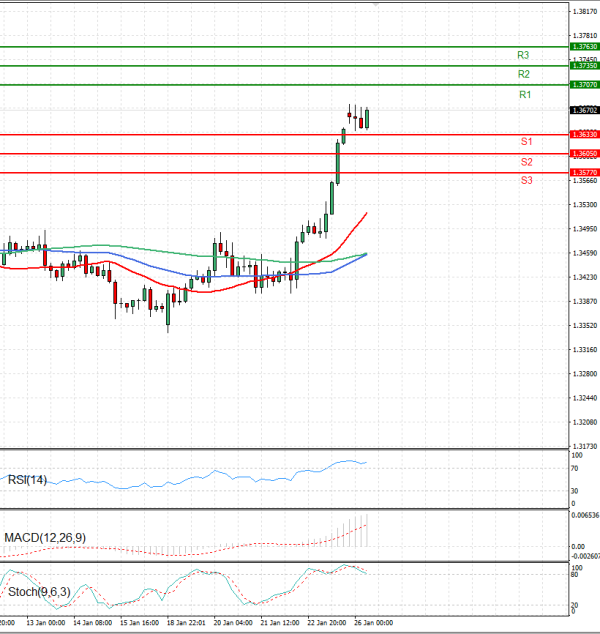Click the last green candlestick on the chart

pyautogui.click(x=368, y=118)
